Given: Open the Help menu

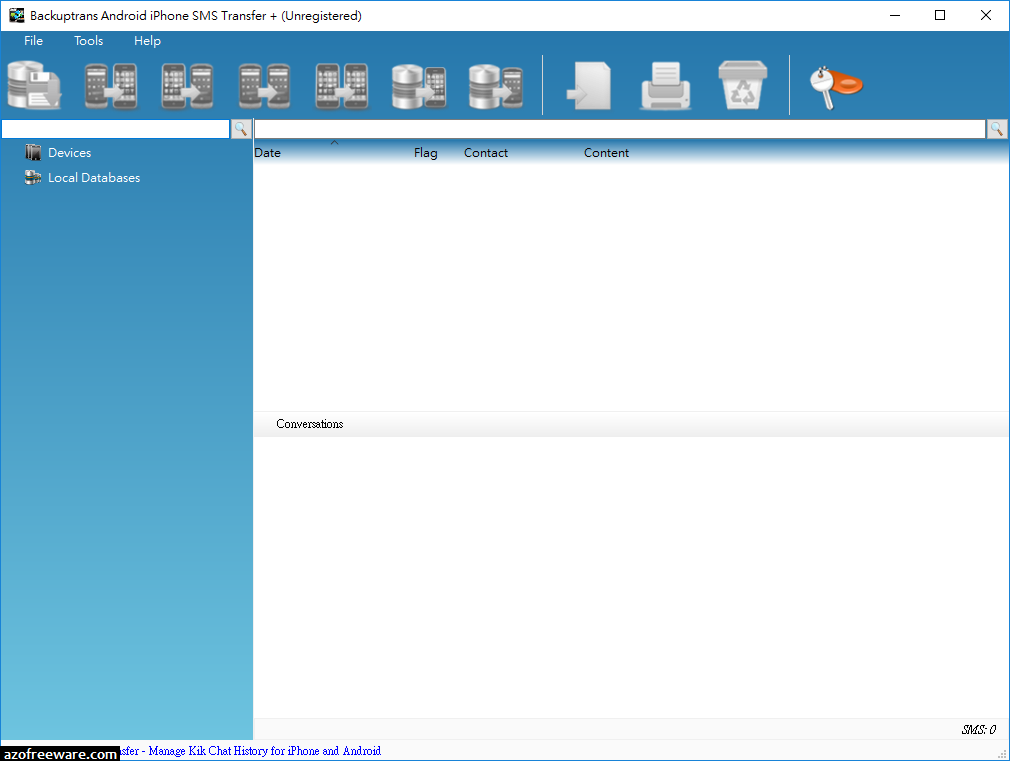Looking at the screenshot, I should coord(147,41).
